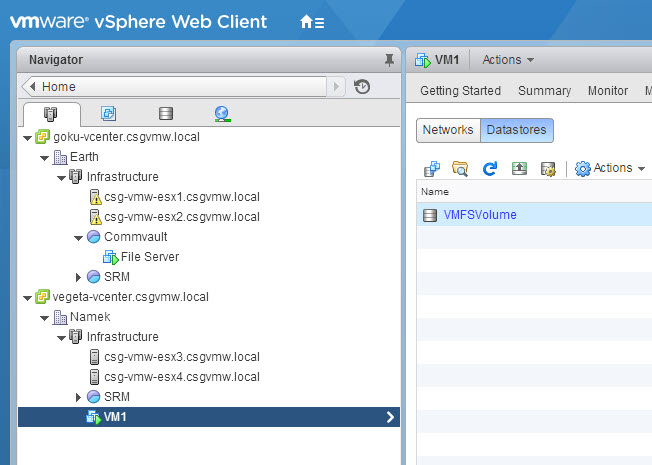The image size is (652, 465).
Task: Select the Datastores toggle button
Action: (x=516, y=130)
